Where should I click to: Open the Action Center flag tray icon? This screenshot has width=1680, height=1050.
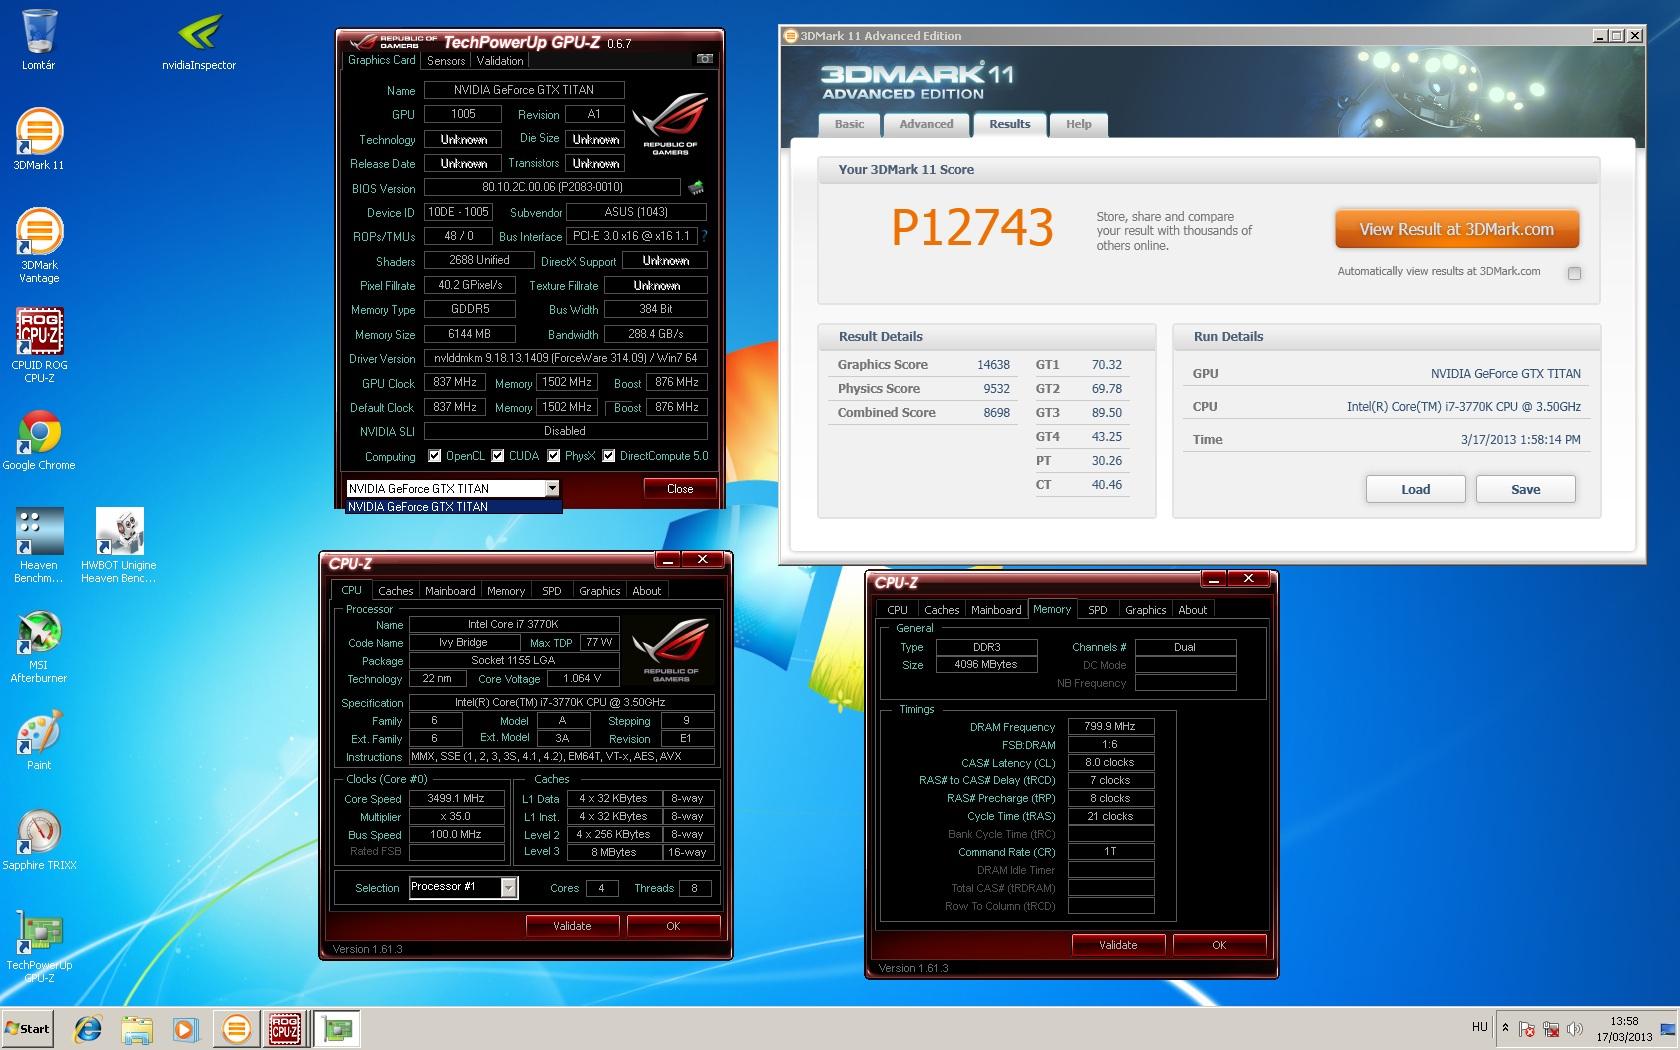[1527, 1029]
